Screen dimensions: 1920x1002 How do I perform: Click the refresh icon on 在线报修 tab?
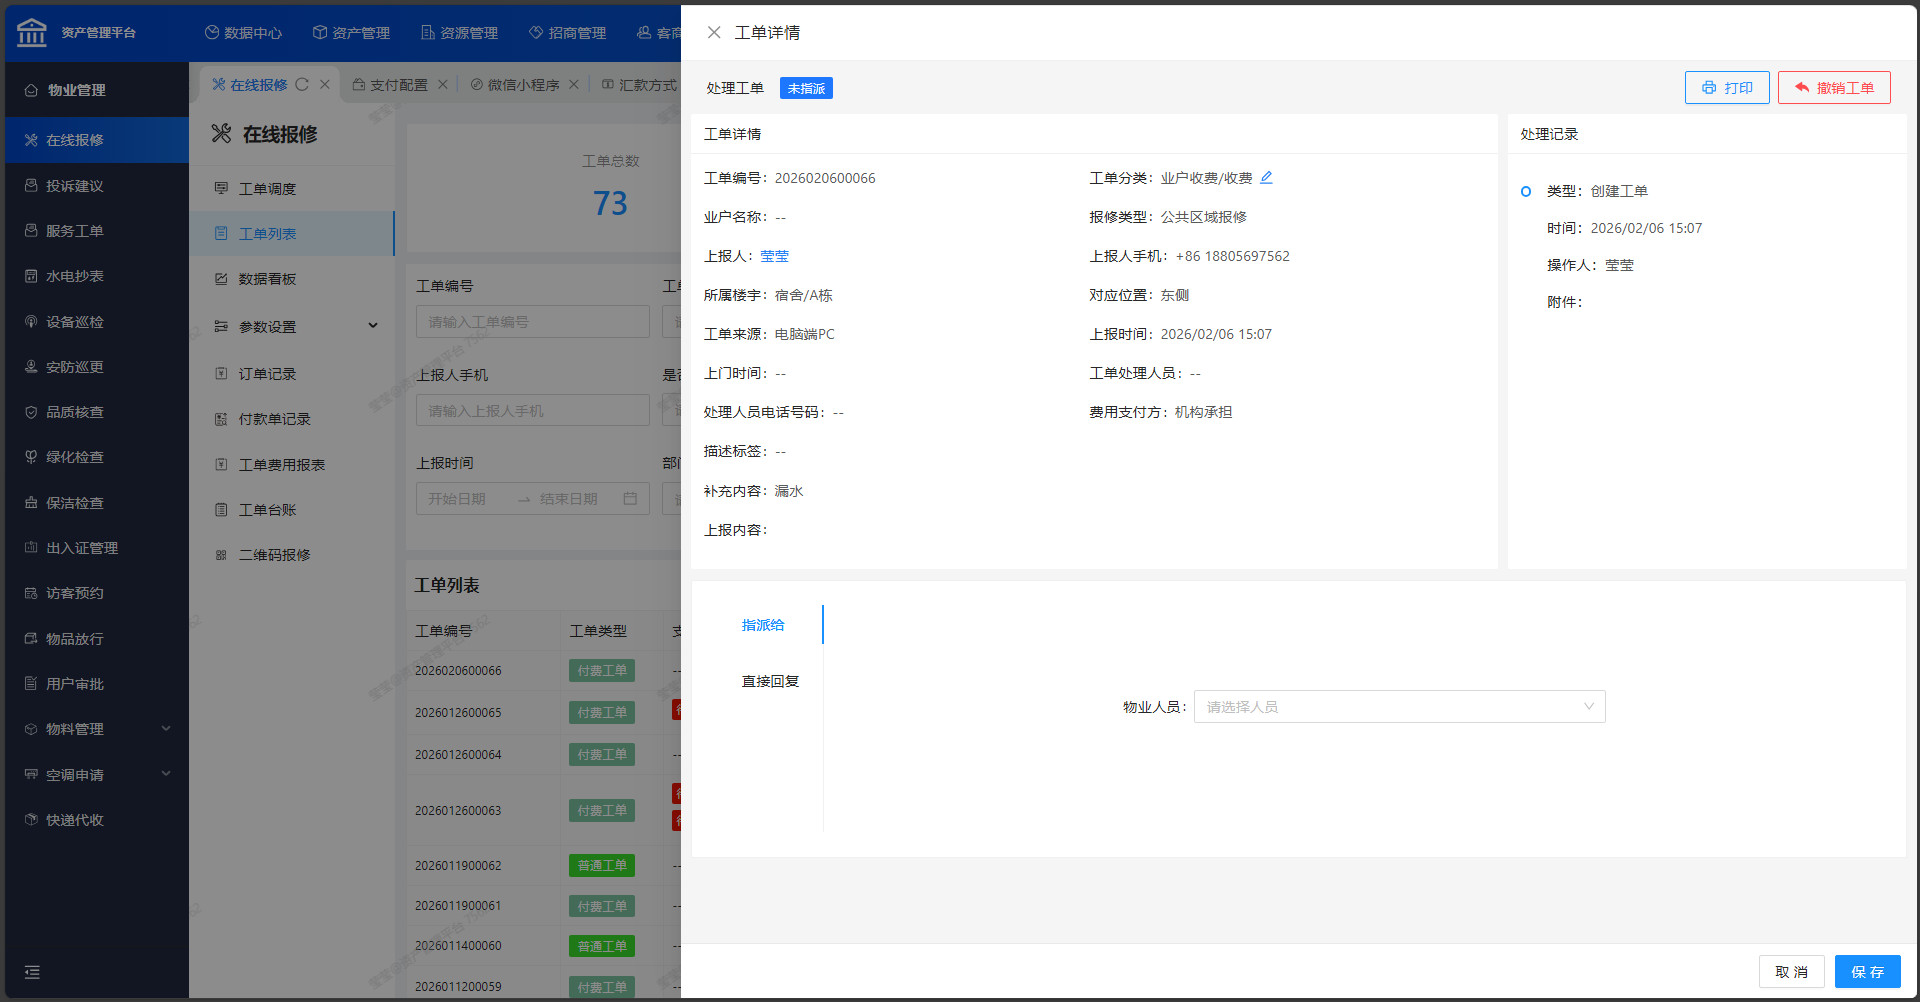click(x=302, y=85)
